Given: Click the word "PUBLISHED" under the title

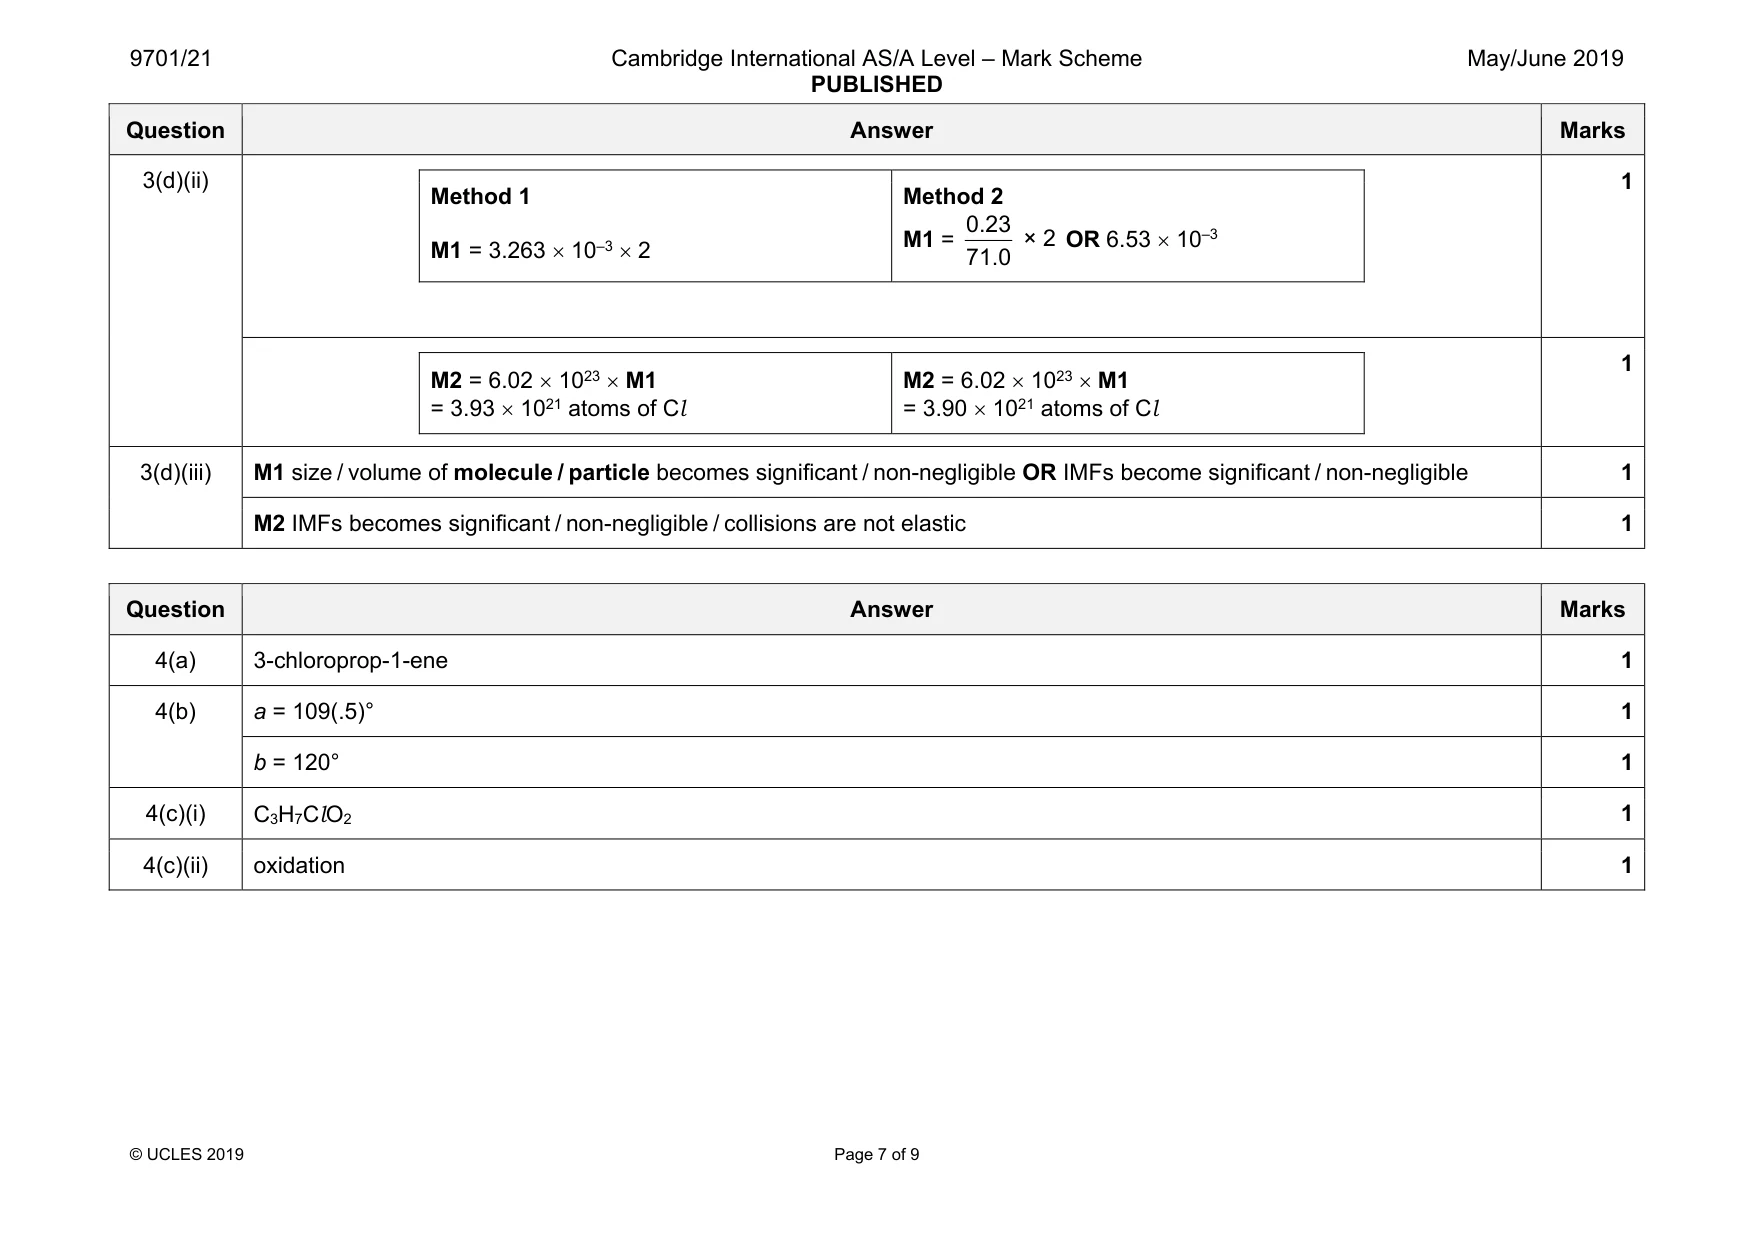Looking at the screenshot, I should coord(876,85).
